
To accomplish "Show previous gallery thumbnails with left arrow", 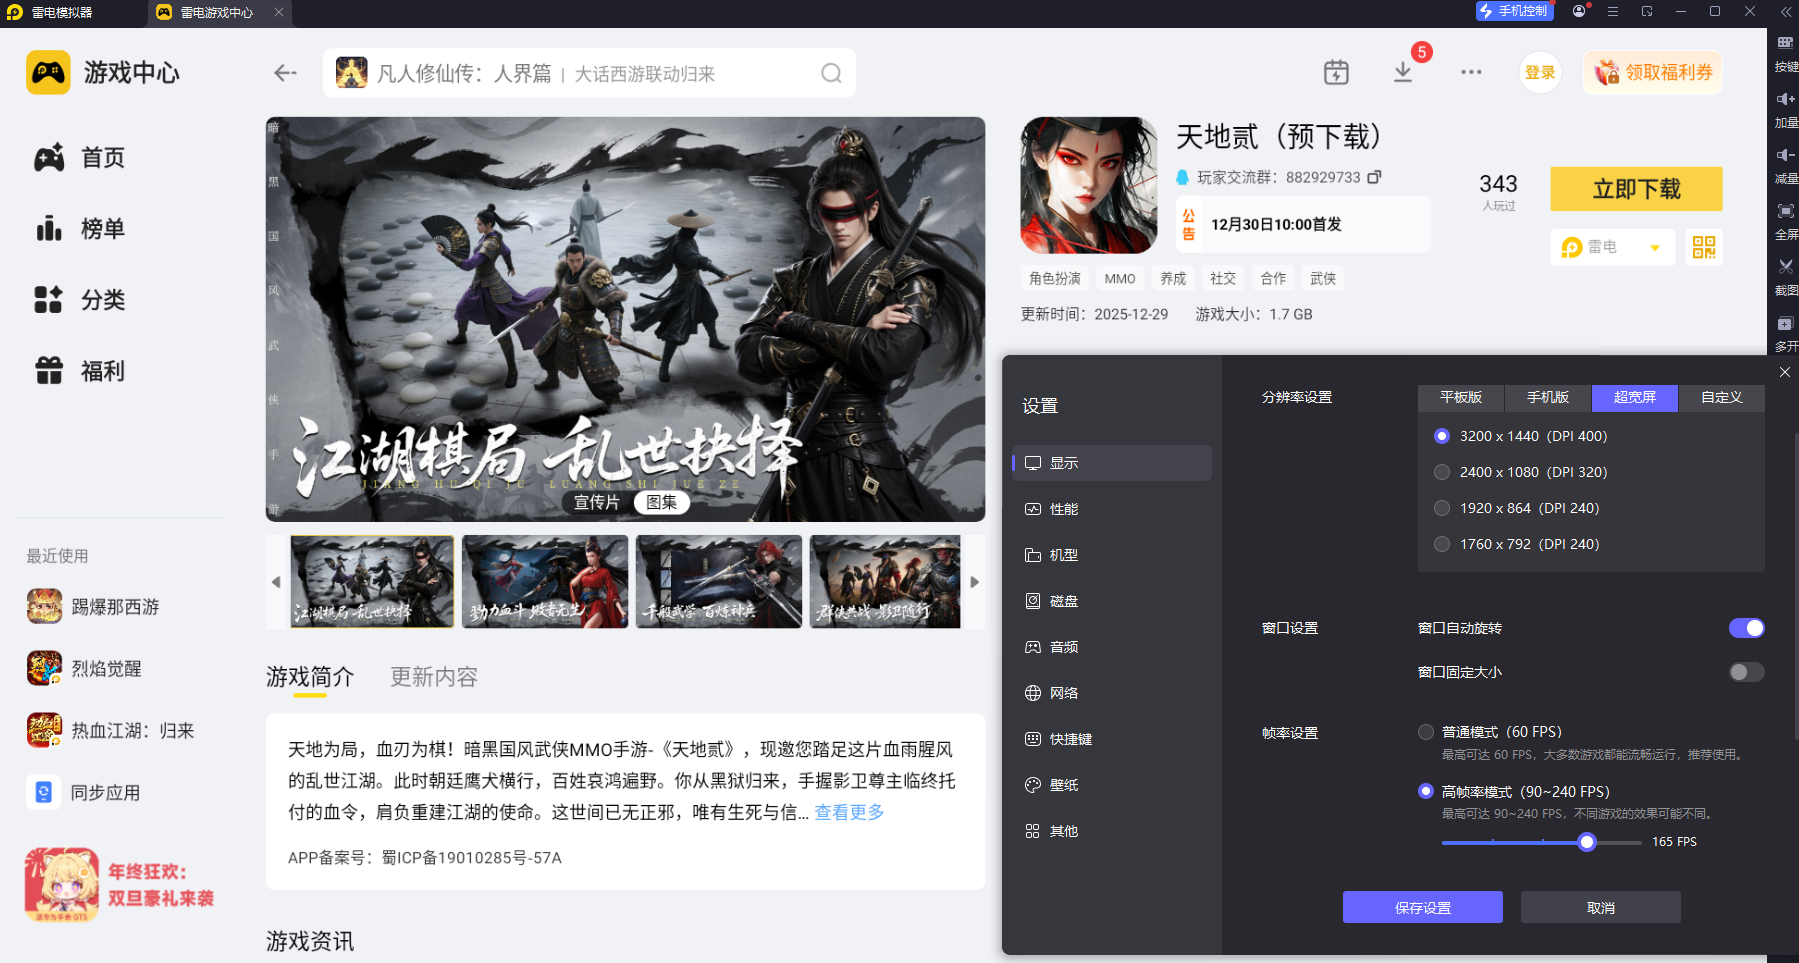I will click(x=276, y=582).
